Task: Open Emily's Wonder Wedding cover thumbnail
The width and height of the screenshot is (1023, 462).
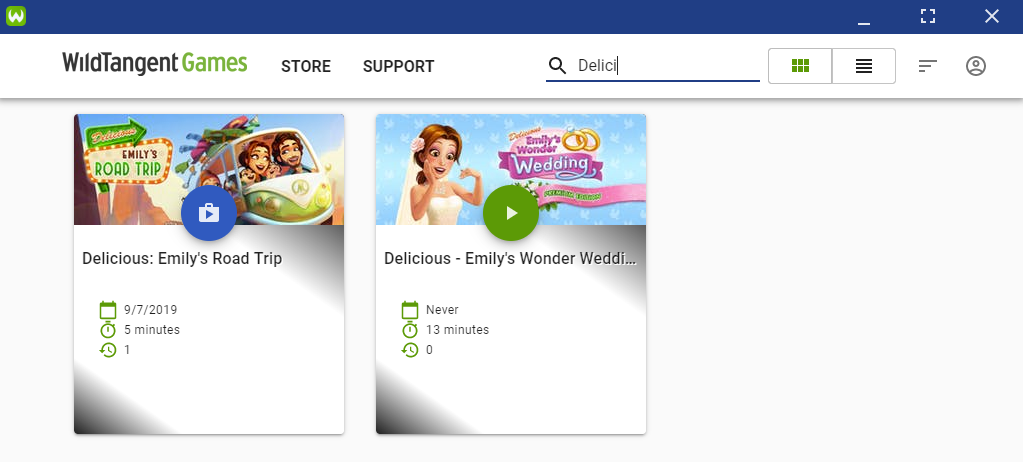Action: tap(511, 170)
